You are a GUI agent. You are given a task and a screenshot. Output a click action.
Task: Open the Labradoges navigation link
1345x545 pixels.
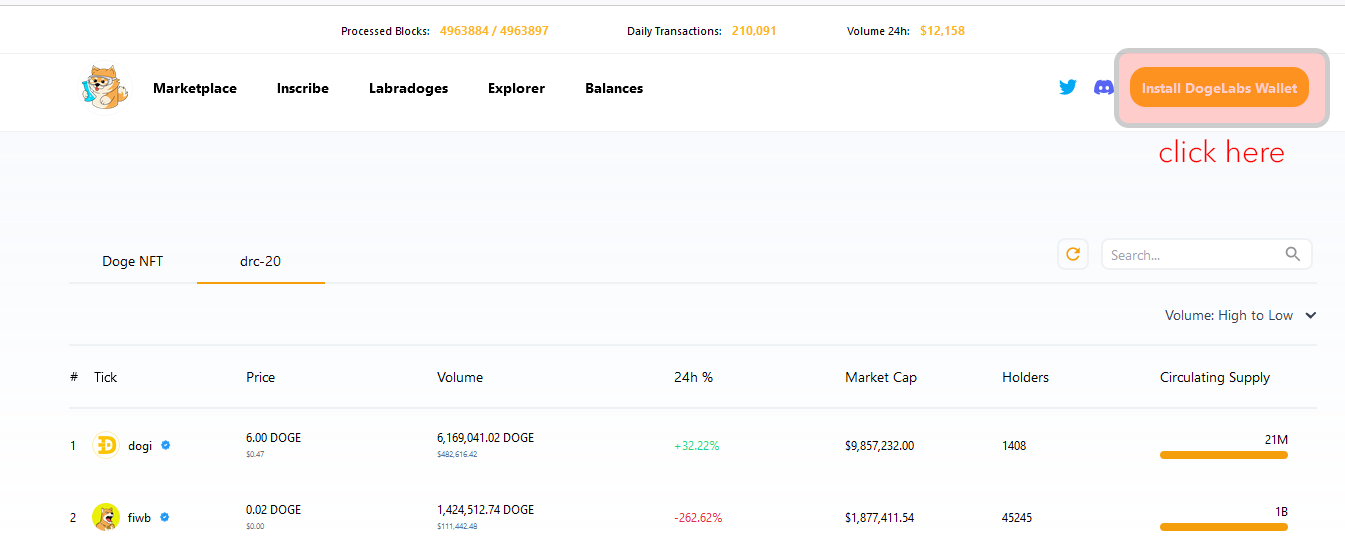click(408, 88)
